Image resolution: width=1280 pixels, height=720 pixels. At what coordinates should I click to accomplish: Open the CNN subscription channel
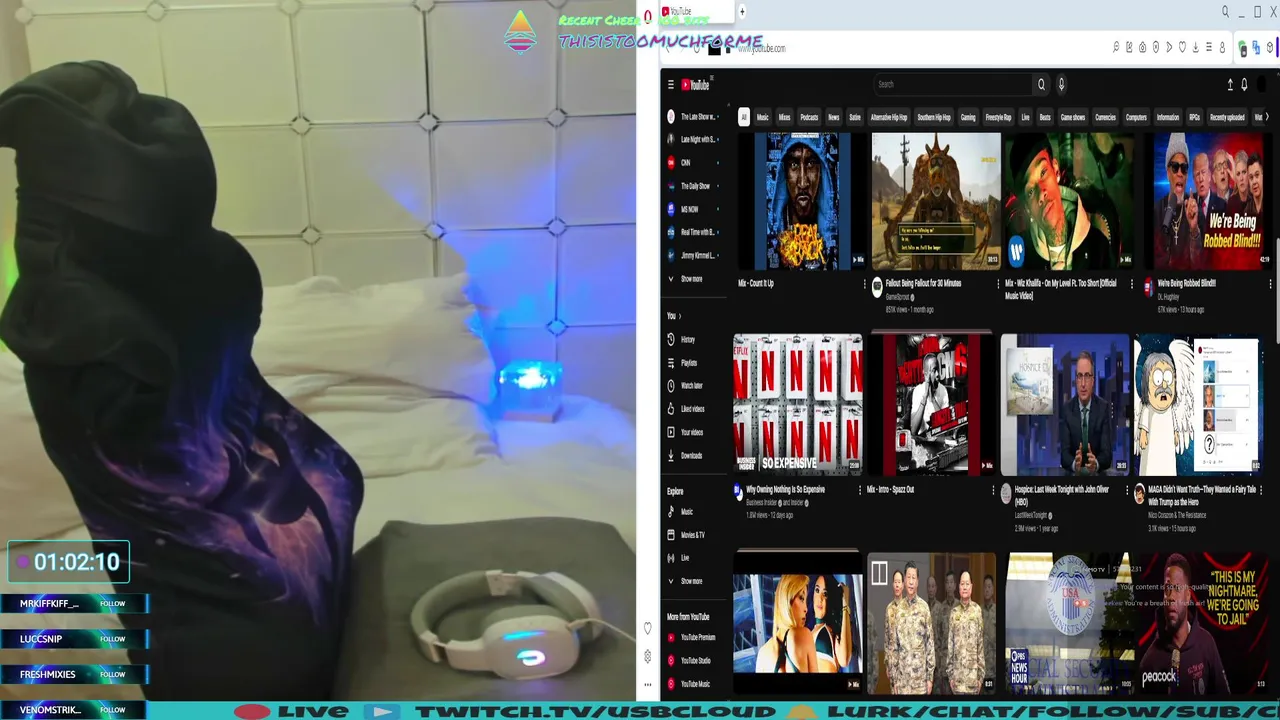click(x=693, y=163)
